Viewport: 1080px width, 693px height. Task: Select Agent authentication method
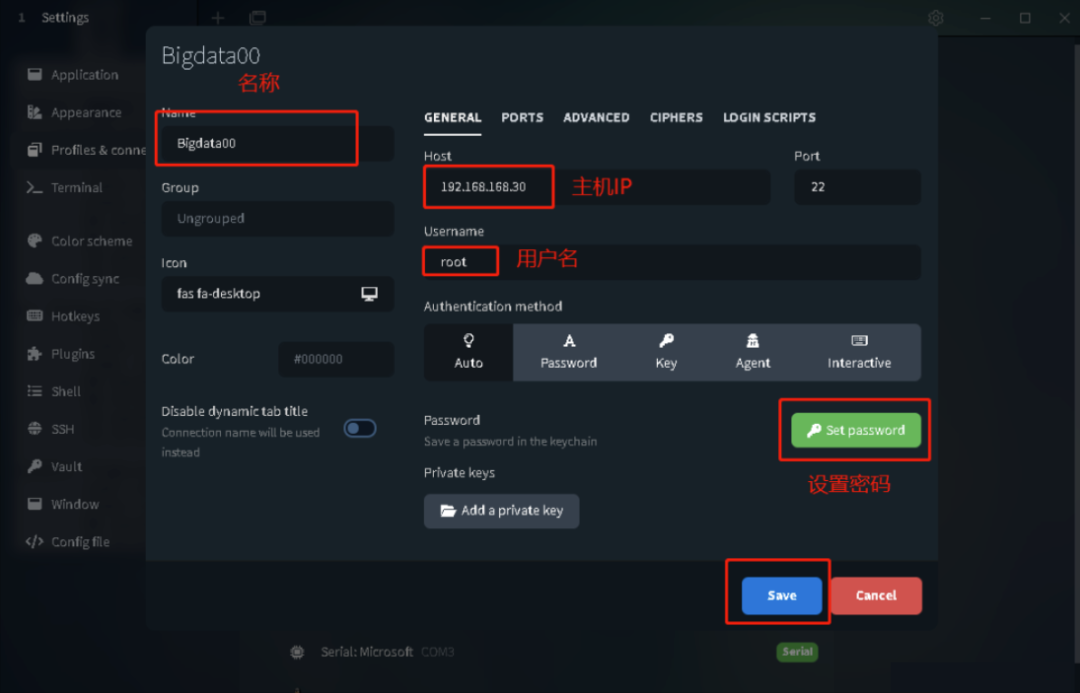click(x=753, y=352)
